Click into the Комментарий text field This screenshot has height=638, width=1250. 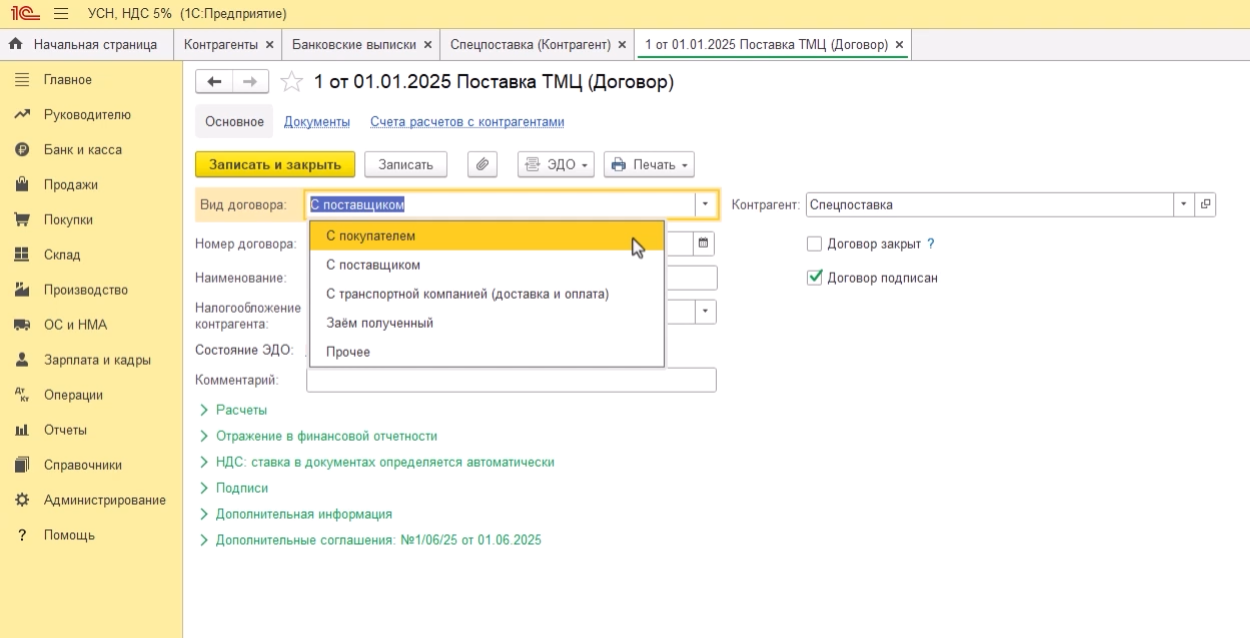click(x=511, y=380)
